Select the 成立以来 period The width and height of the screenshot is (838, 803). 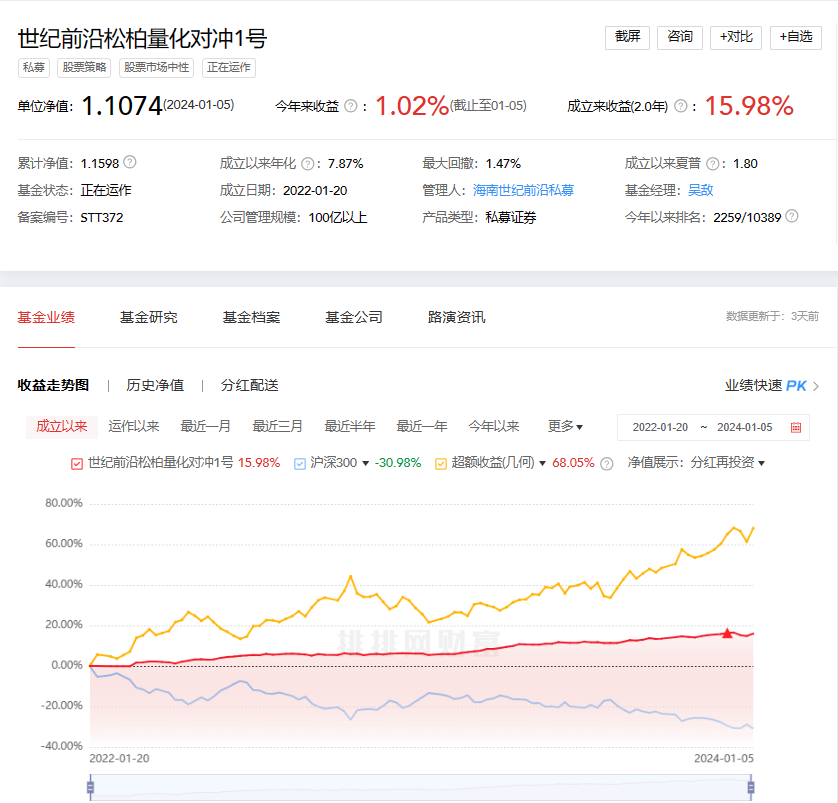pyautogui.click(x=61, y=426)
